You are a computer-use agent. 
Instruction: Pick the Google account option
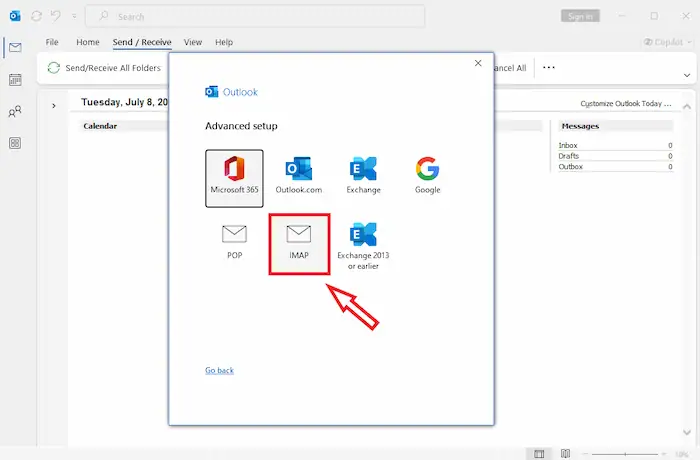click(427, 177)
